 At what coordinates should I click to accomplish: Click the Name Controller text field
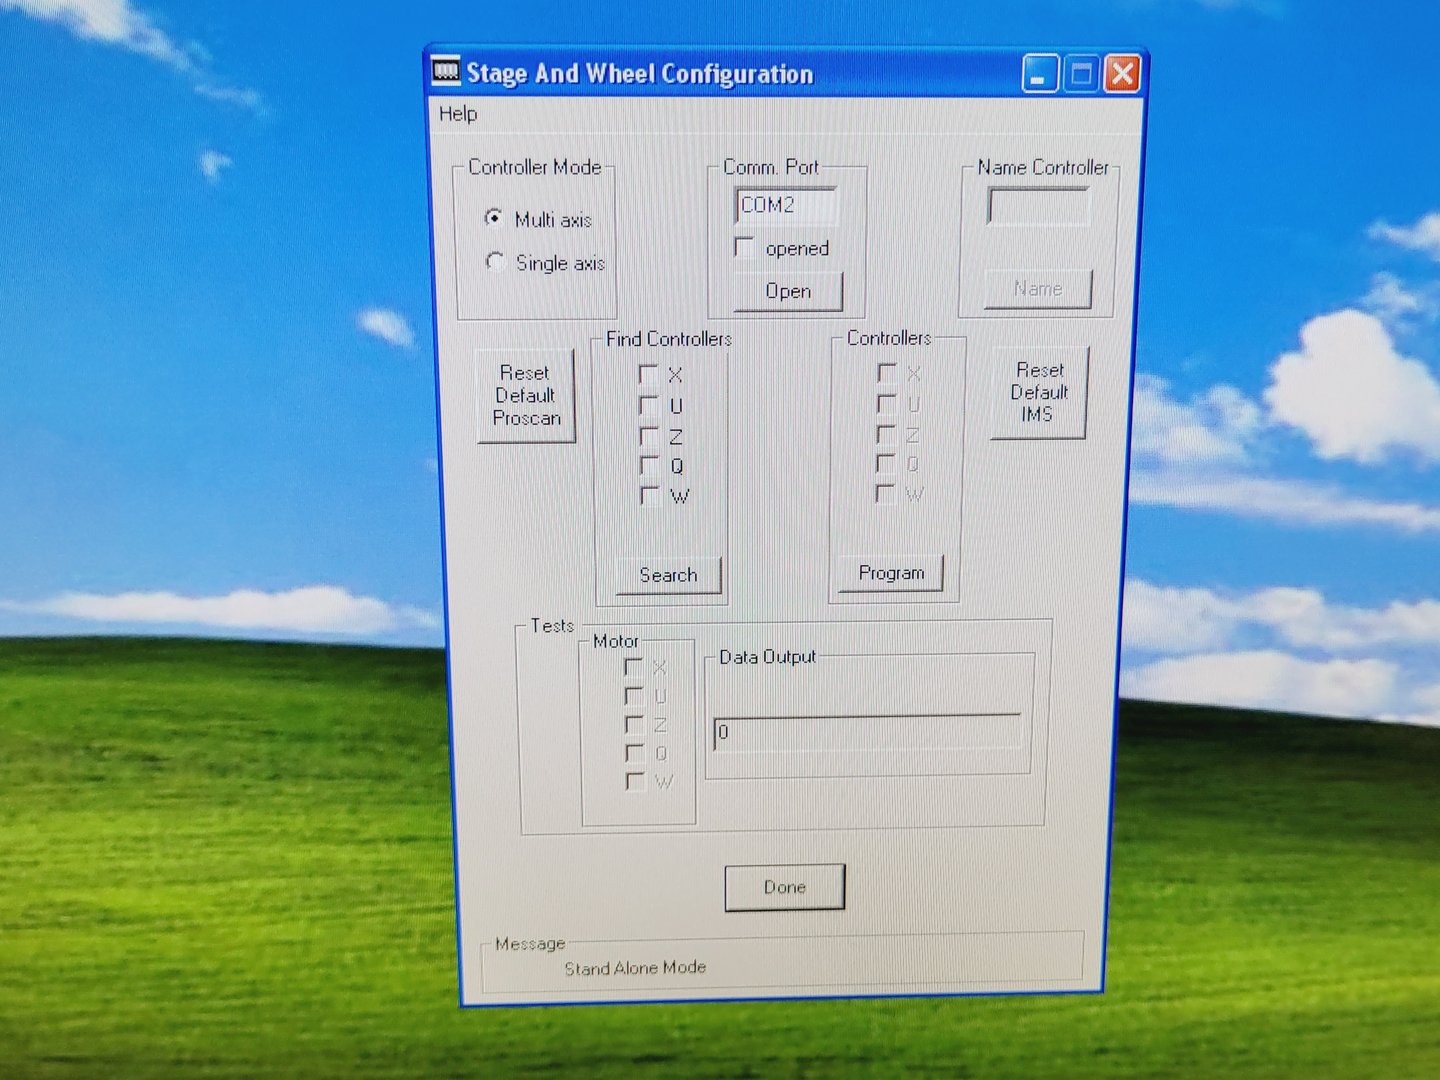1038,208
